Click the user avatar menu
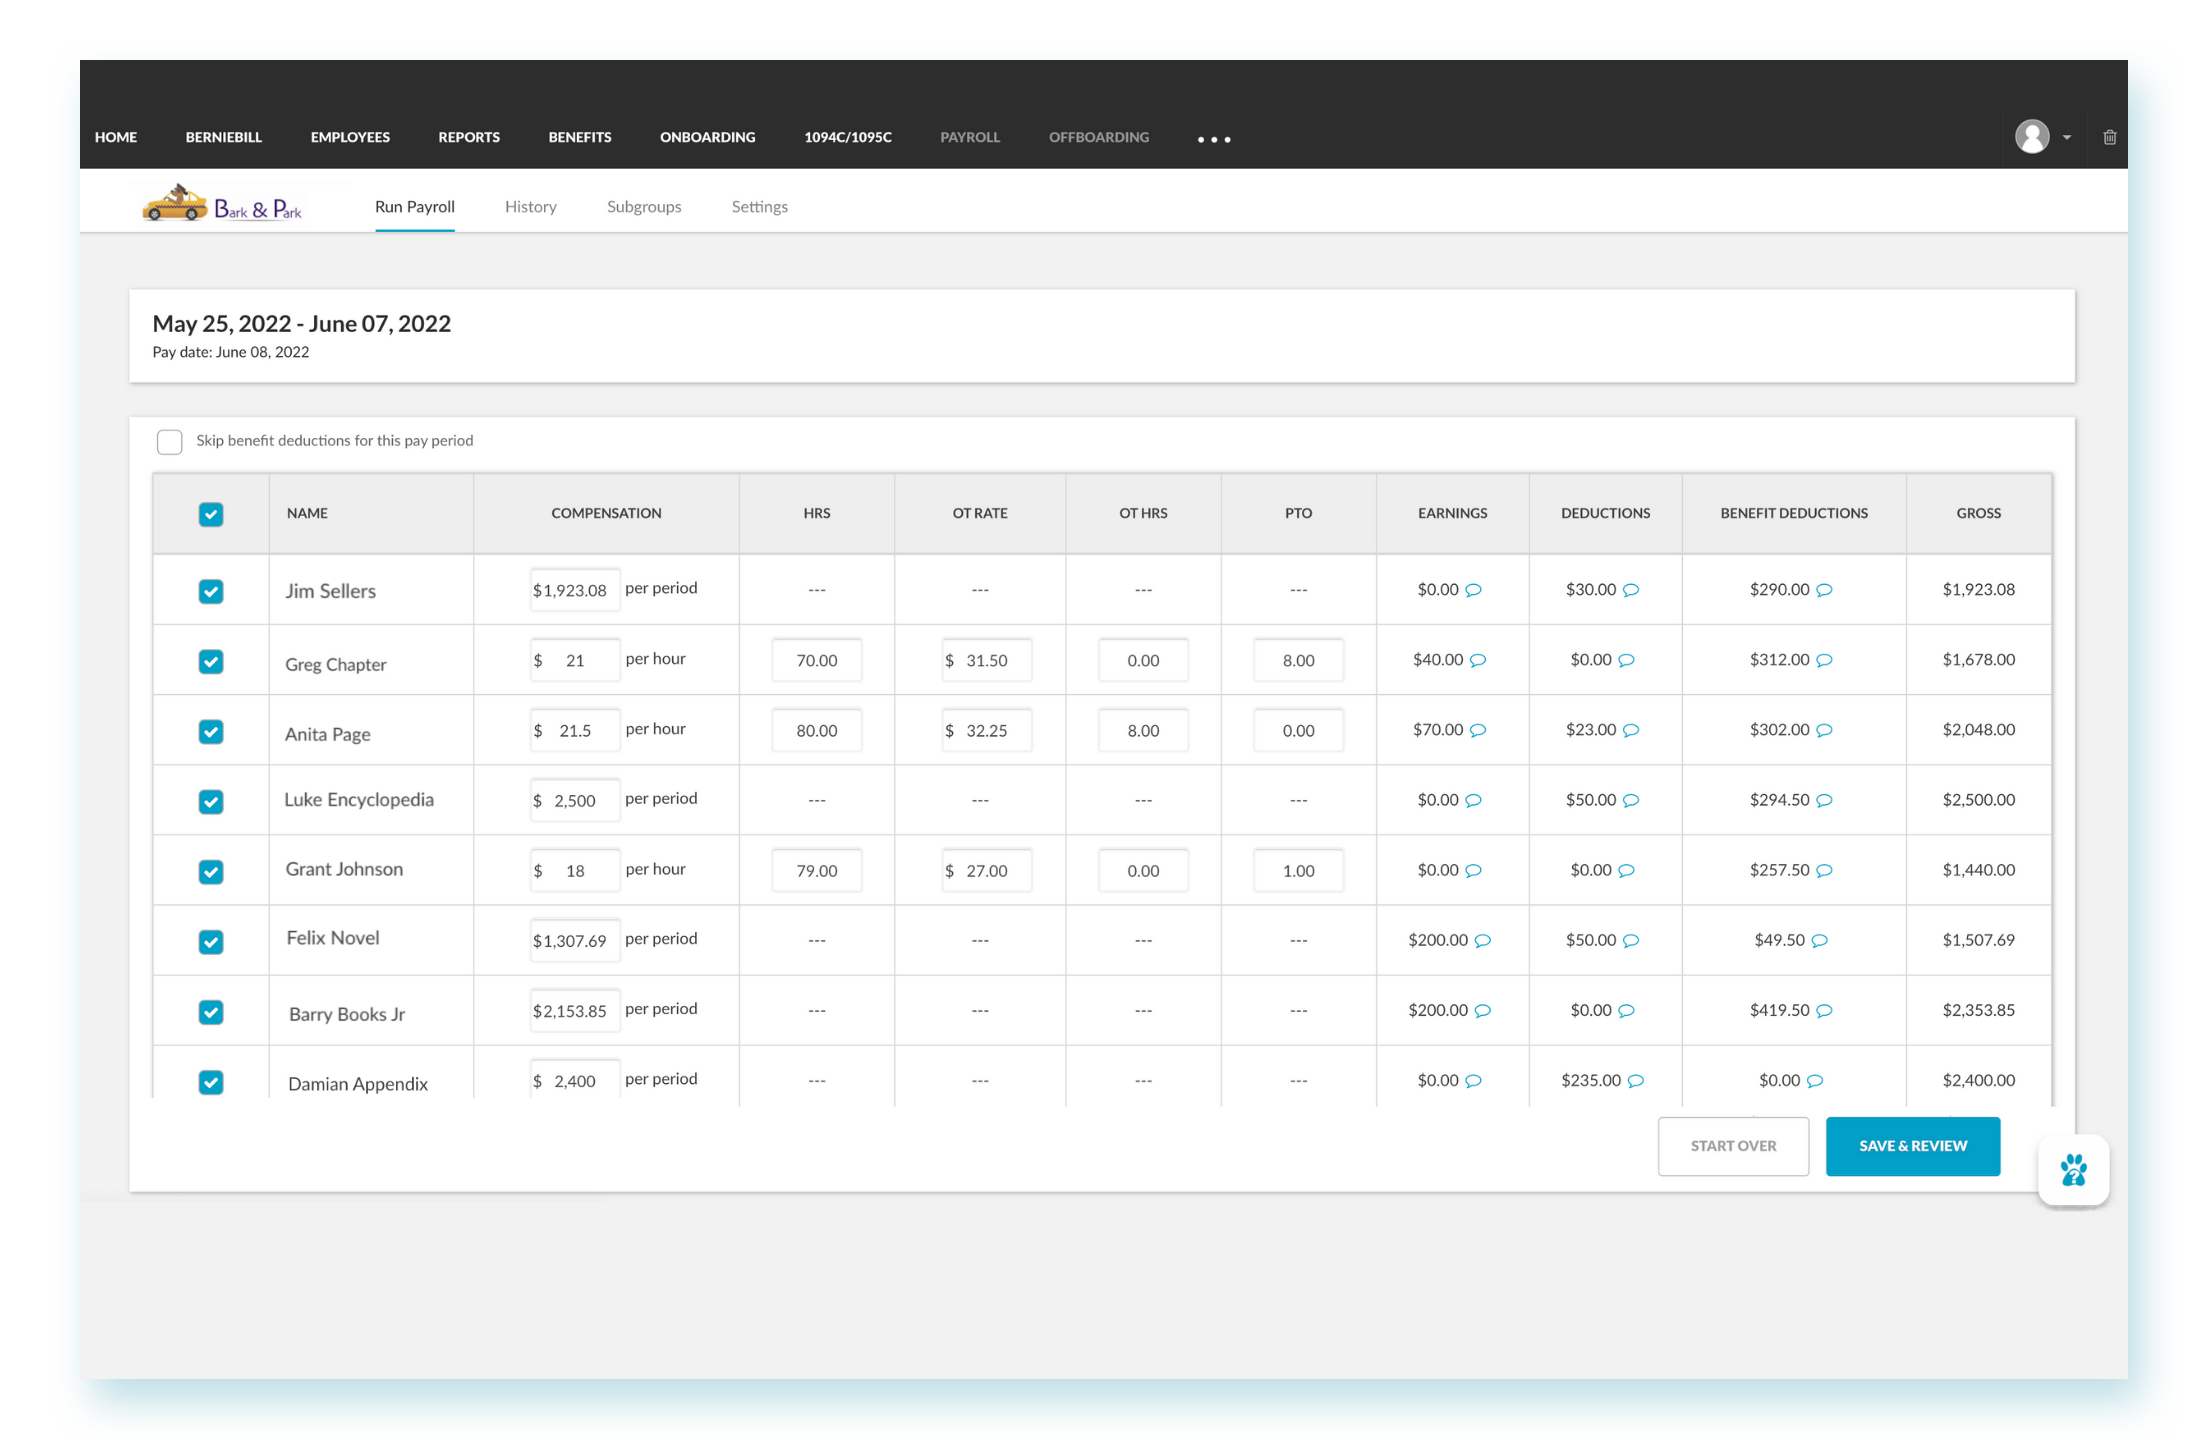Viewport: 2208px width, 1440px height. 2031,137
